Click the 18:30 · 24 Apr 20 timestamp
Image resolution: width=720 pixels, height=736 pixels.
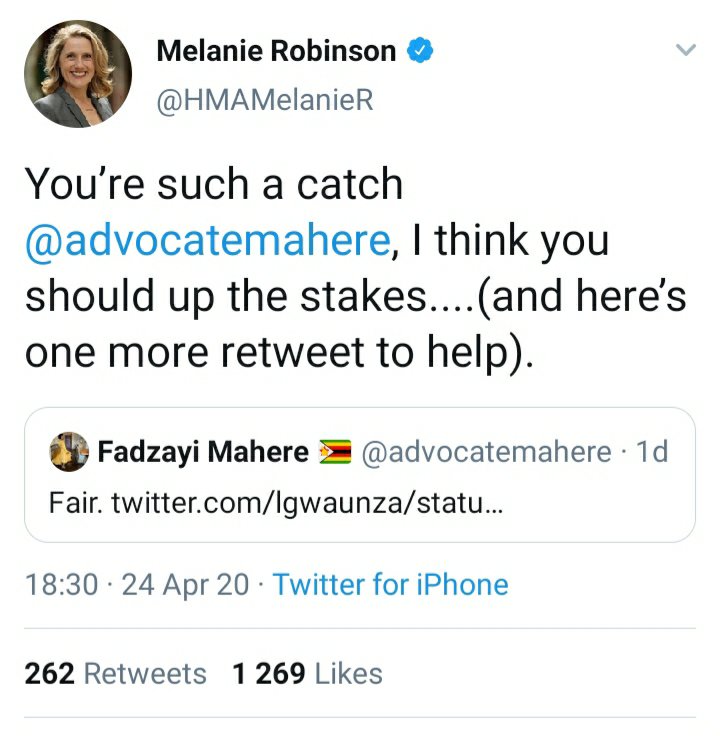(x=136, y=584)
